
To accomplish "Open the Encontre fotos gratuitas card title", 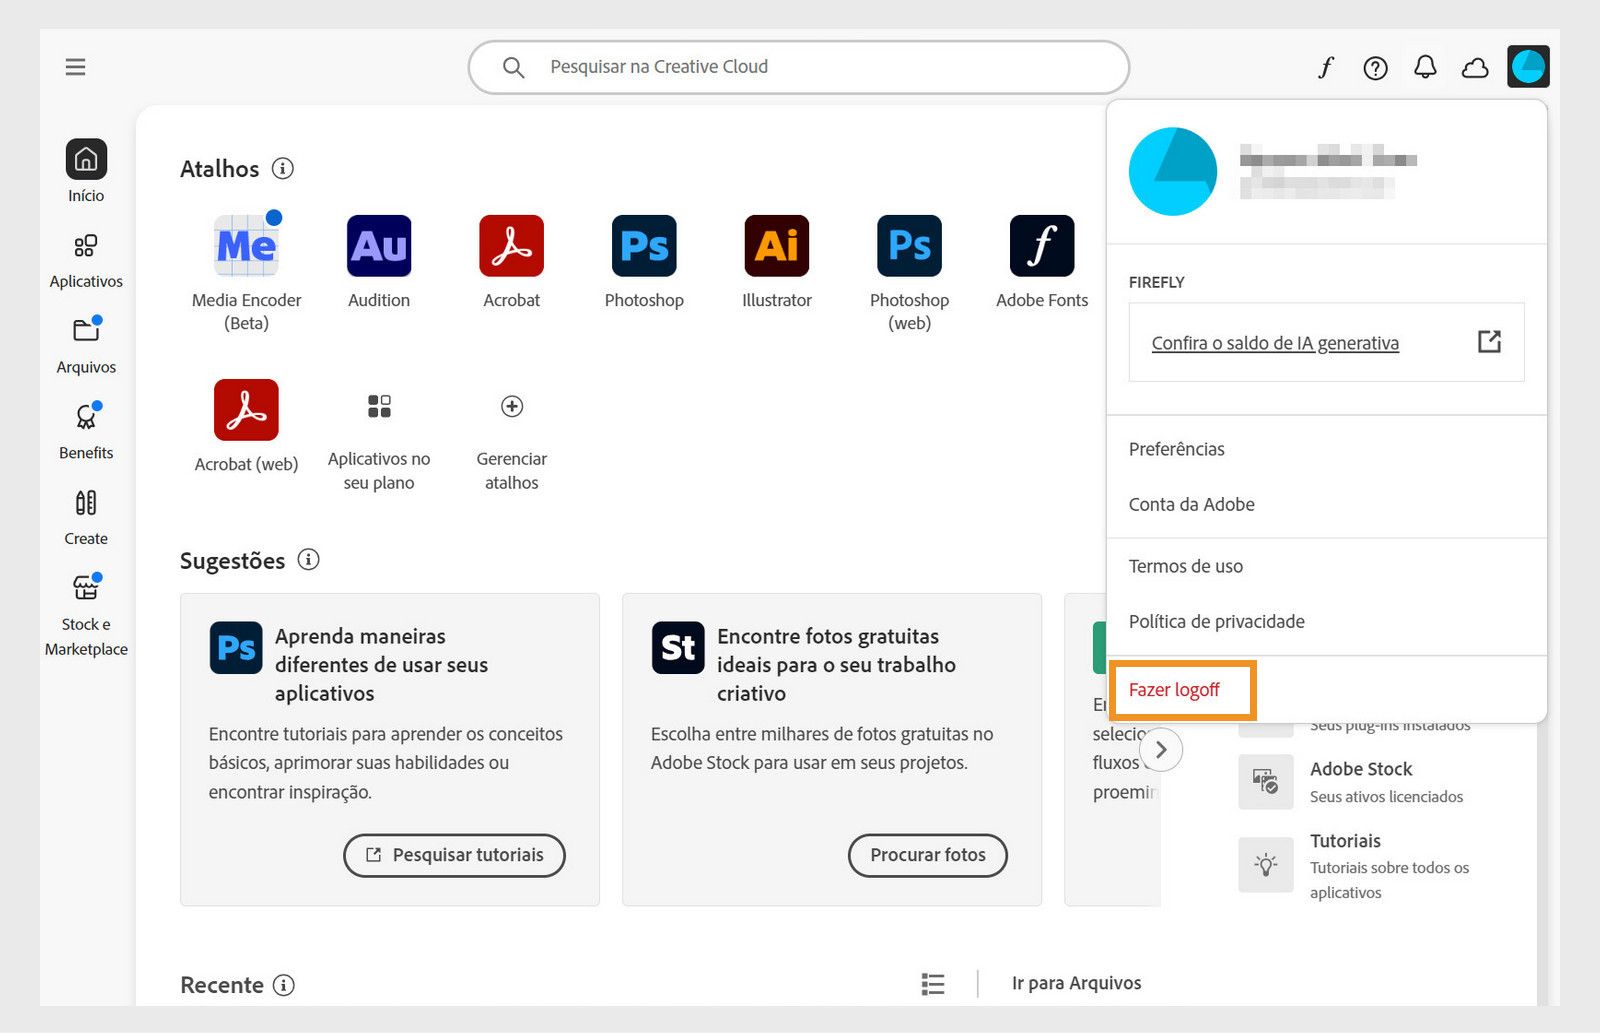I will 836,664.
